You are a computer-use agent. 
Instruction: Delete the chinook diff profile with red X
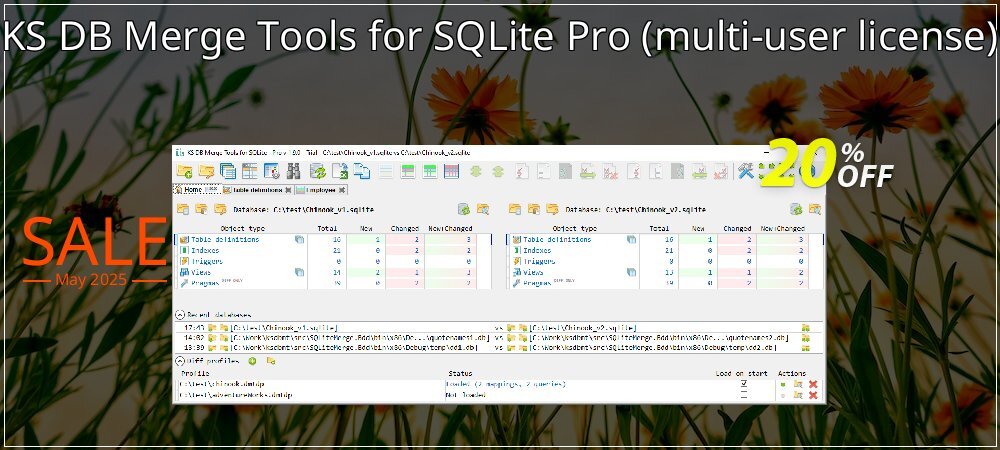(x=813, y=384)
